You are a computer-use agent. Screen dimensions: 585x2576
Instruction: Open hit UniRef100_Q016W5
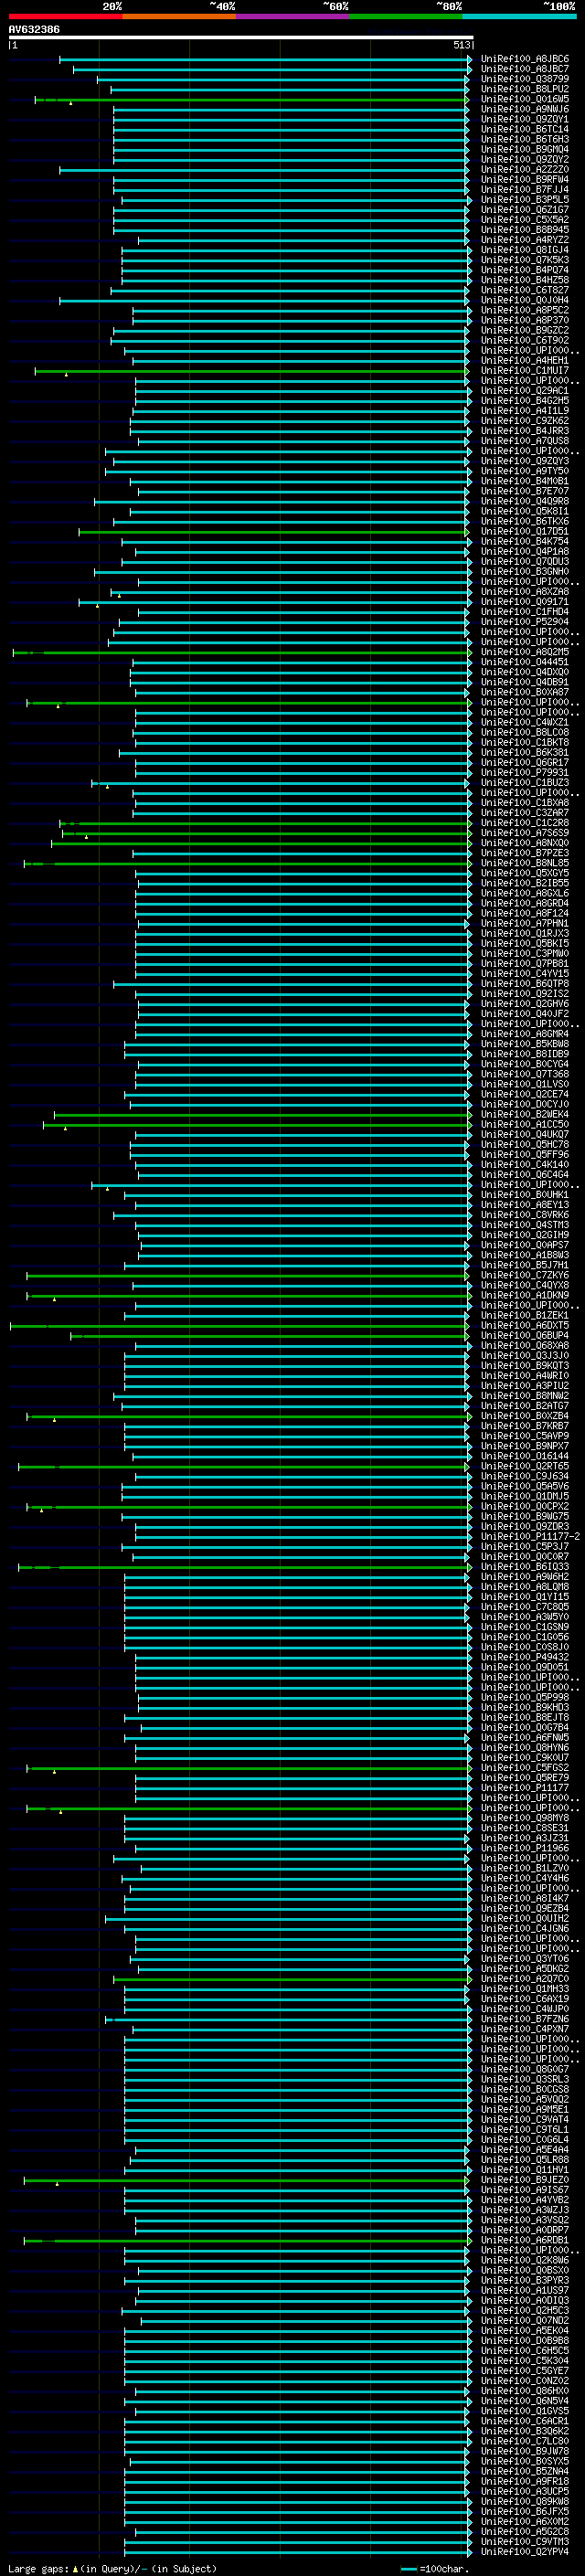tap(525, 99)
